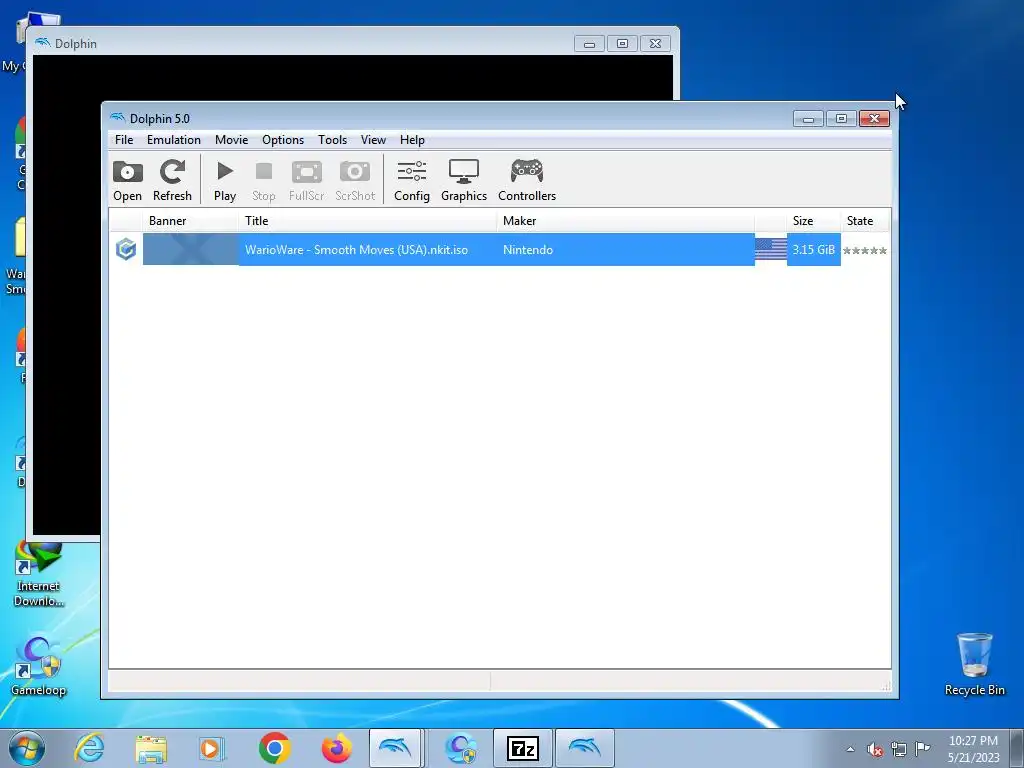Open the Gameloop taskbar icon
The image size is (1024, 768).
pyautogui.click(x=460, y=748)
